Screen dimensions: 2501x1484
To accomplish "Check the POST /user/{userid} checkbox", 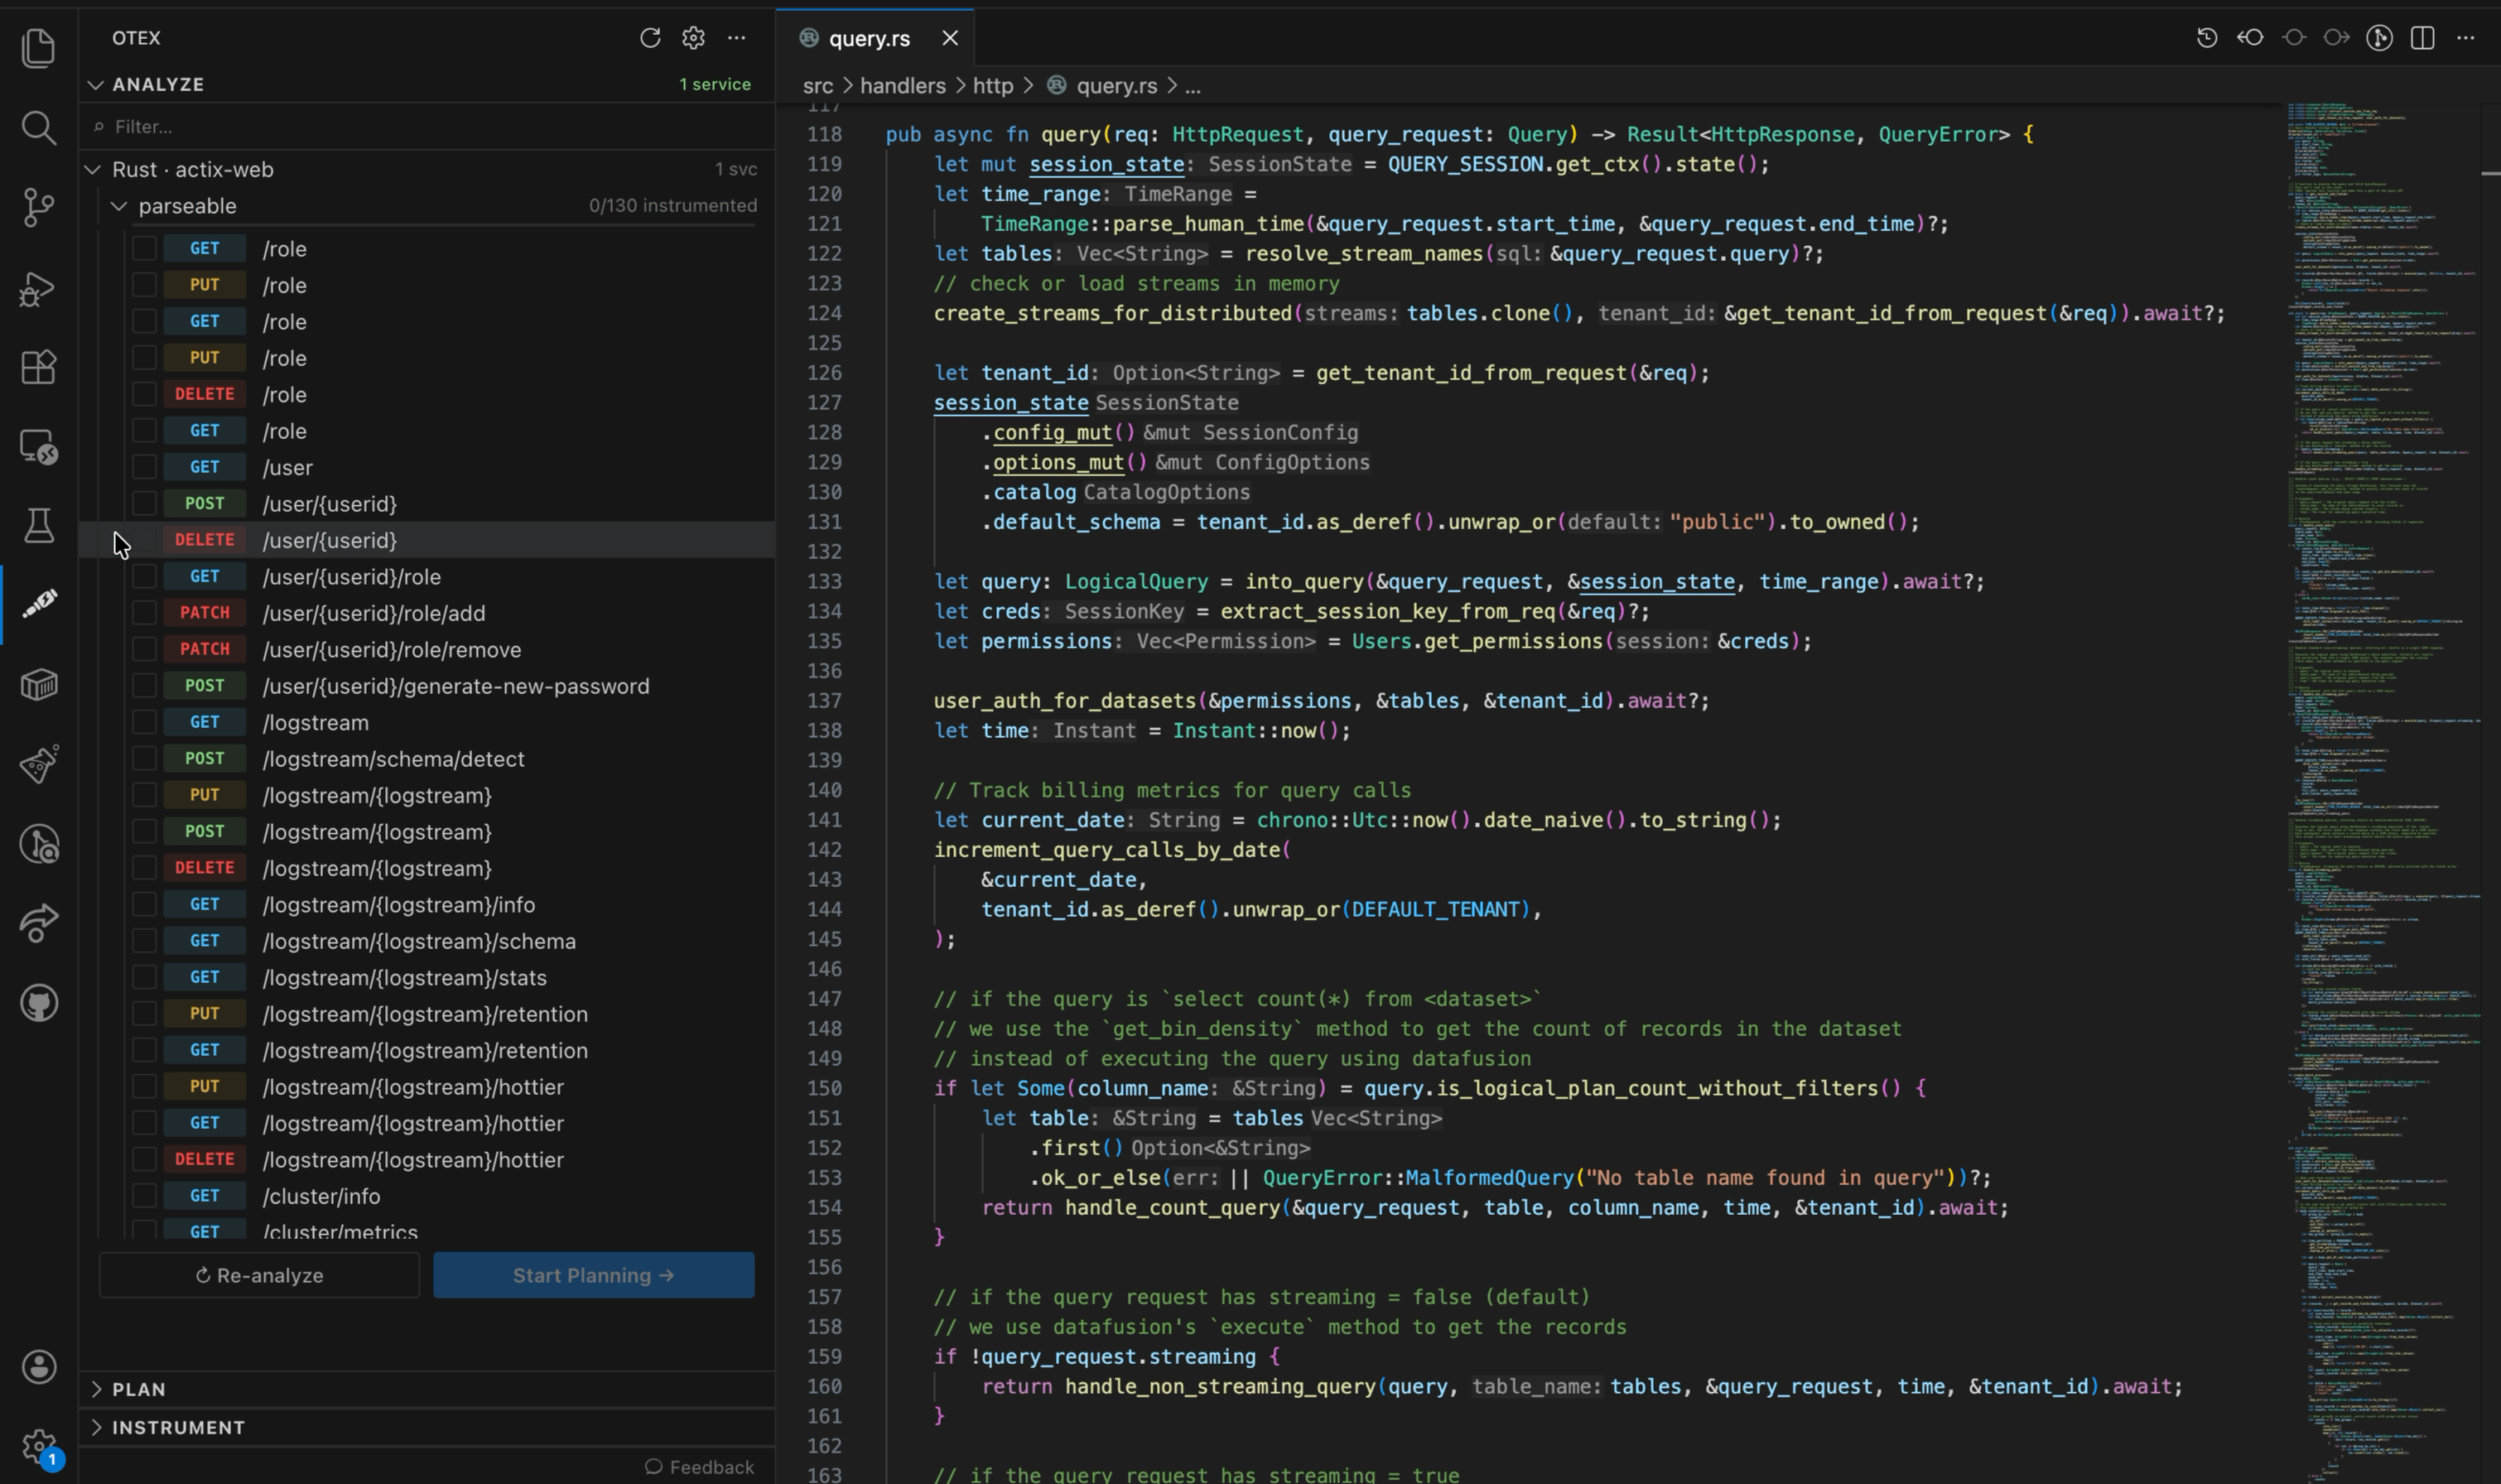I will click(x=144, y=504).
